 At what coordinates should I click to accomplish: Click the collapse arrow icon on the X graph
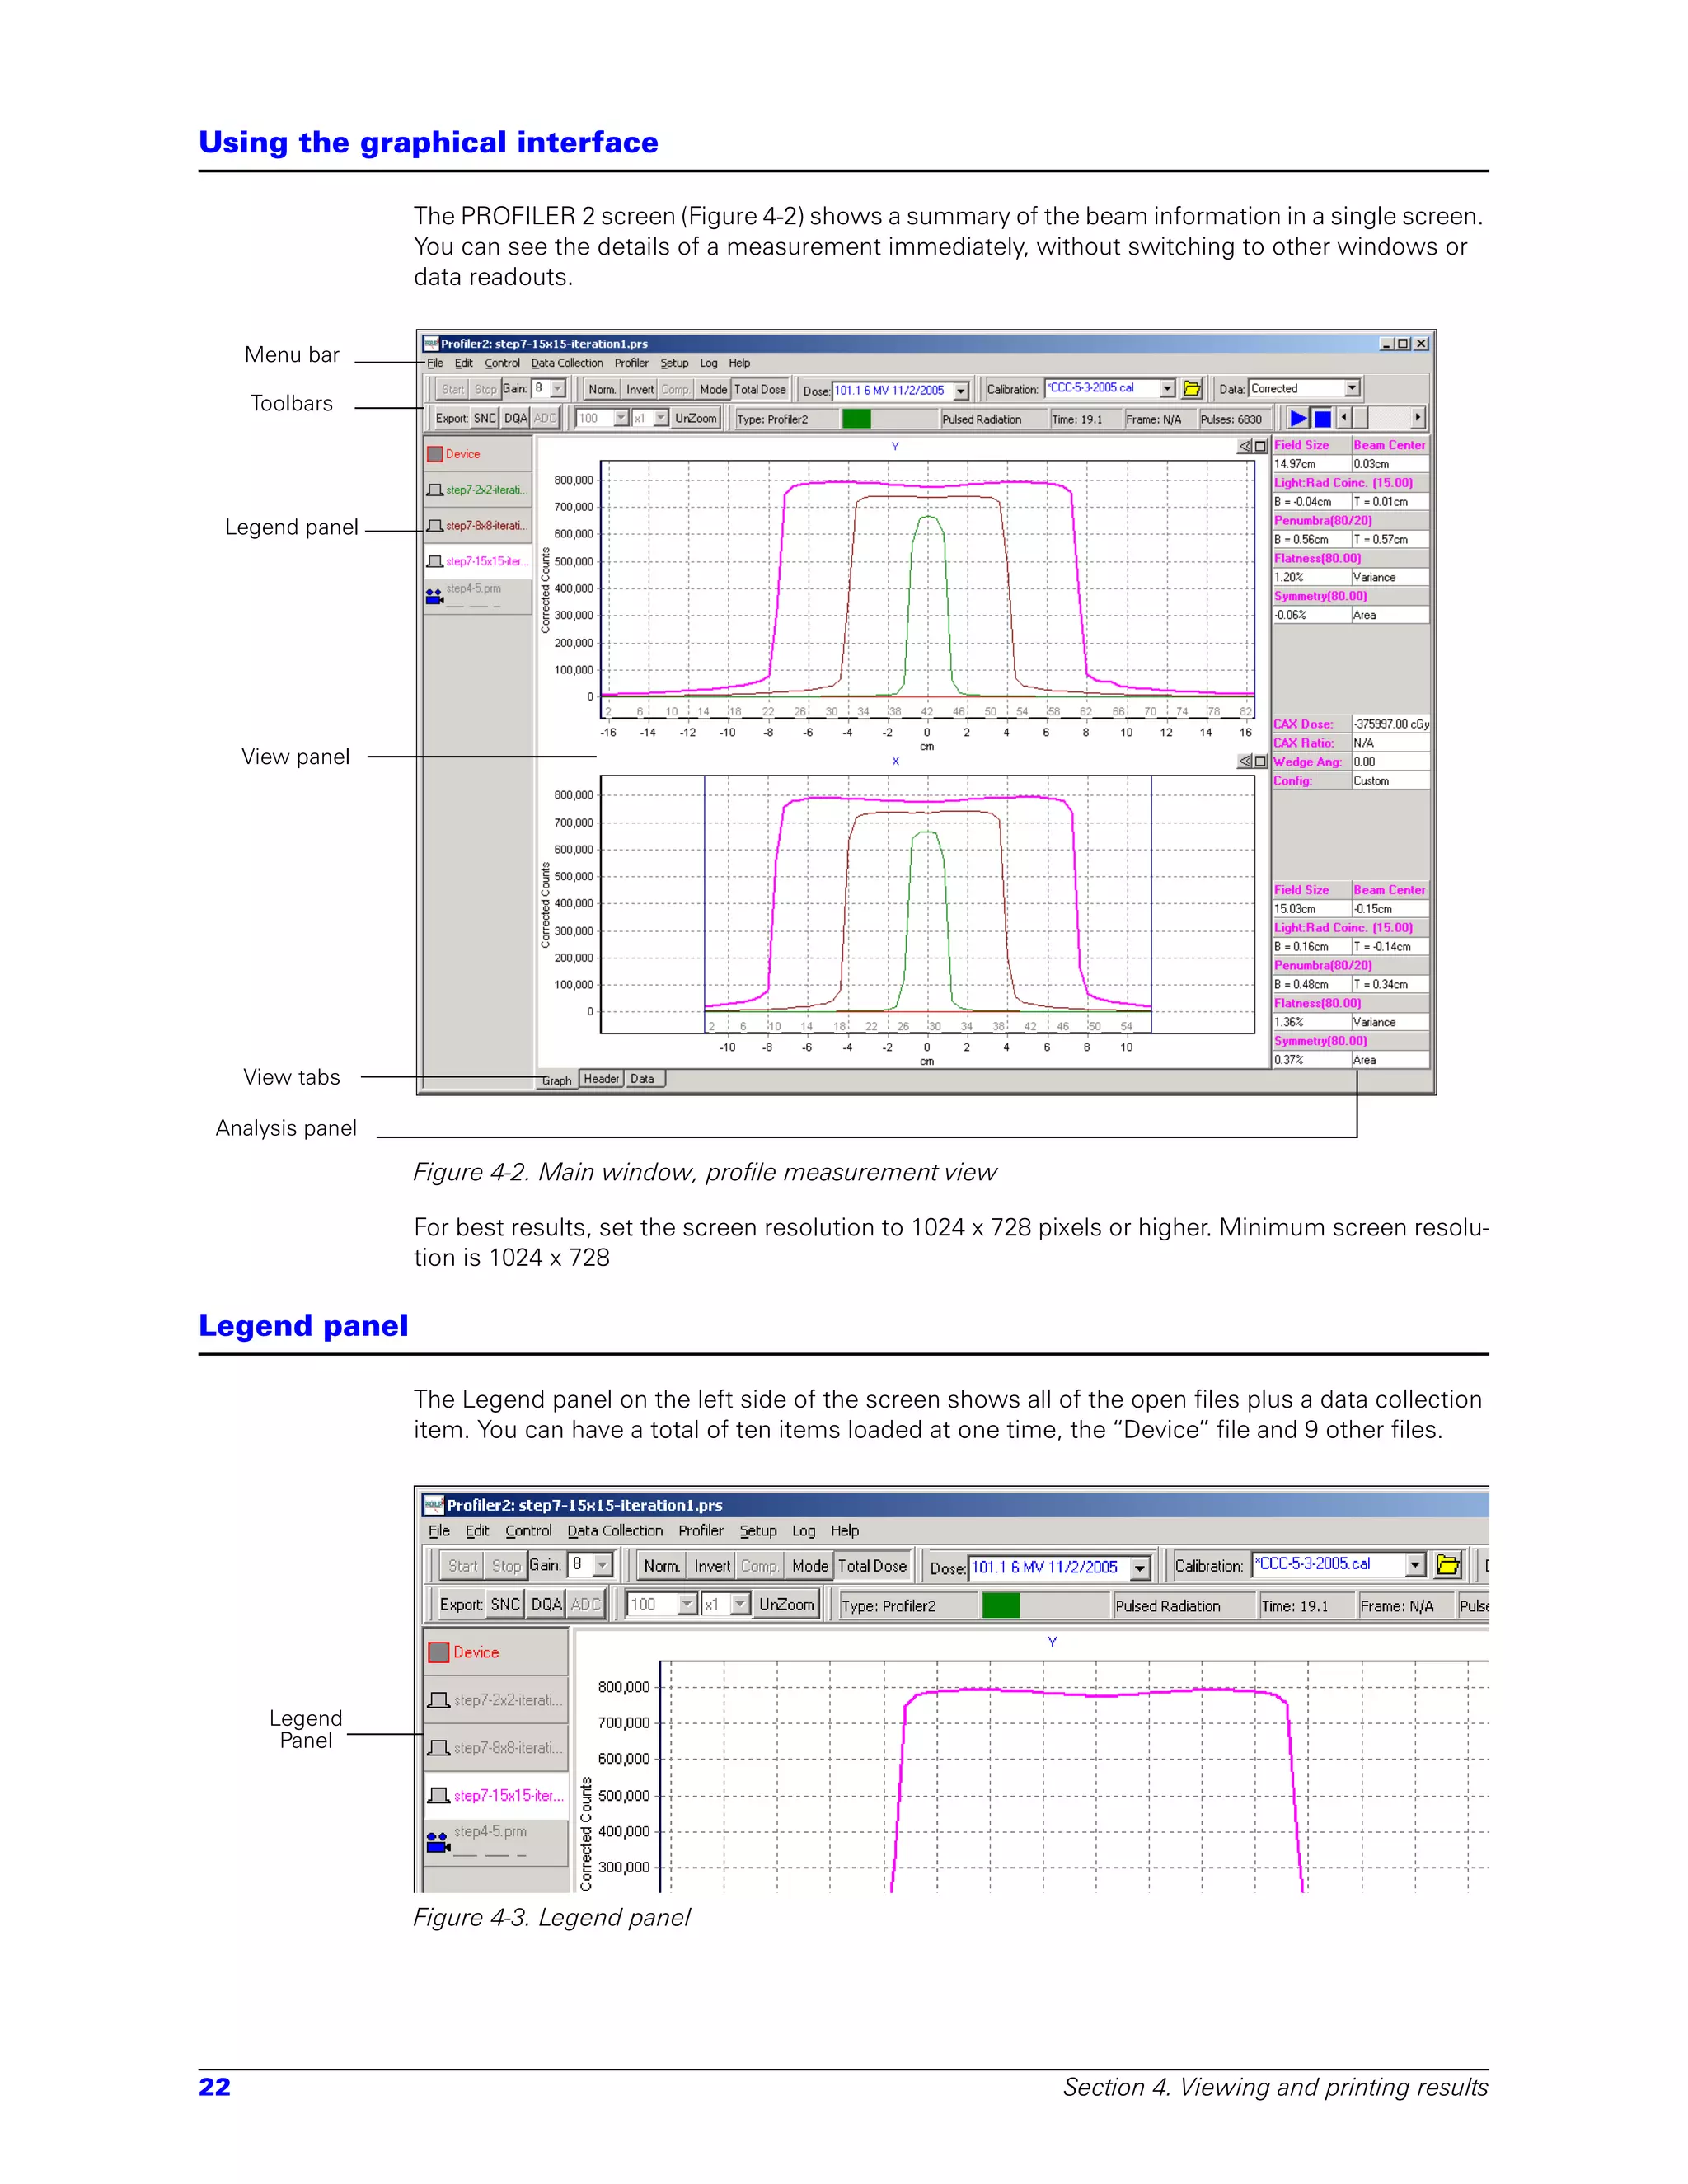1245,761
